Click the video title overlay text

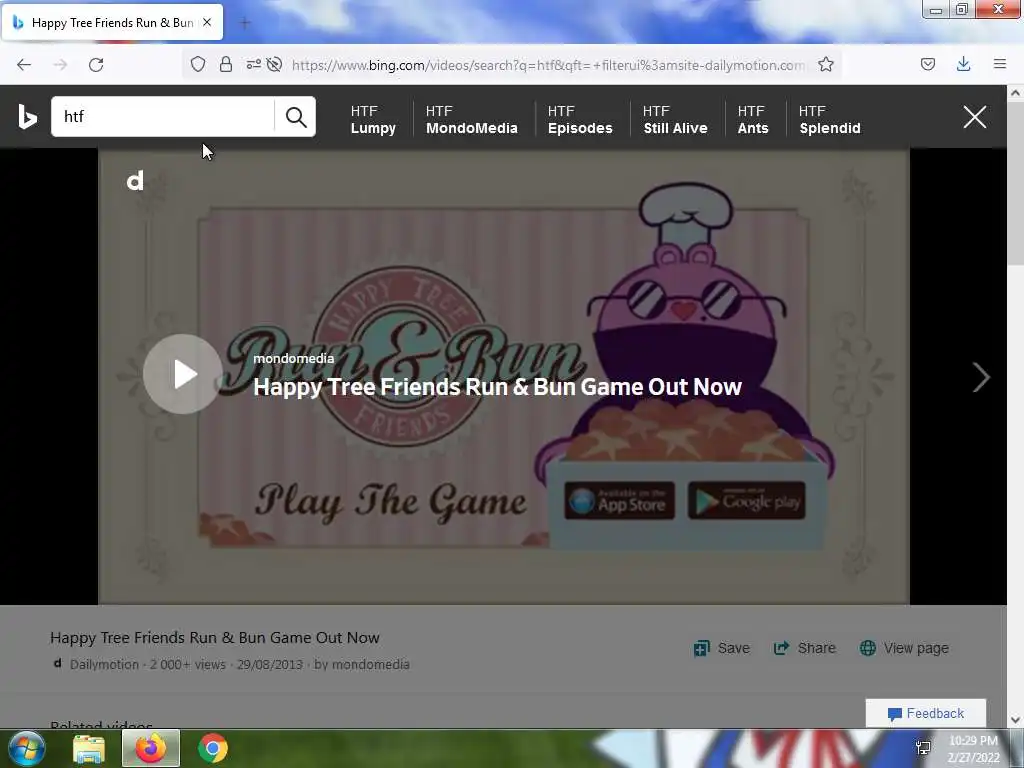[497, 387]
